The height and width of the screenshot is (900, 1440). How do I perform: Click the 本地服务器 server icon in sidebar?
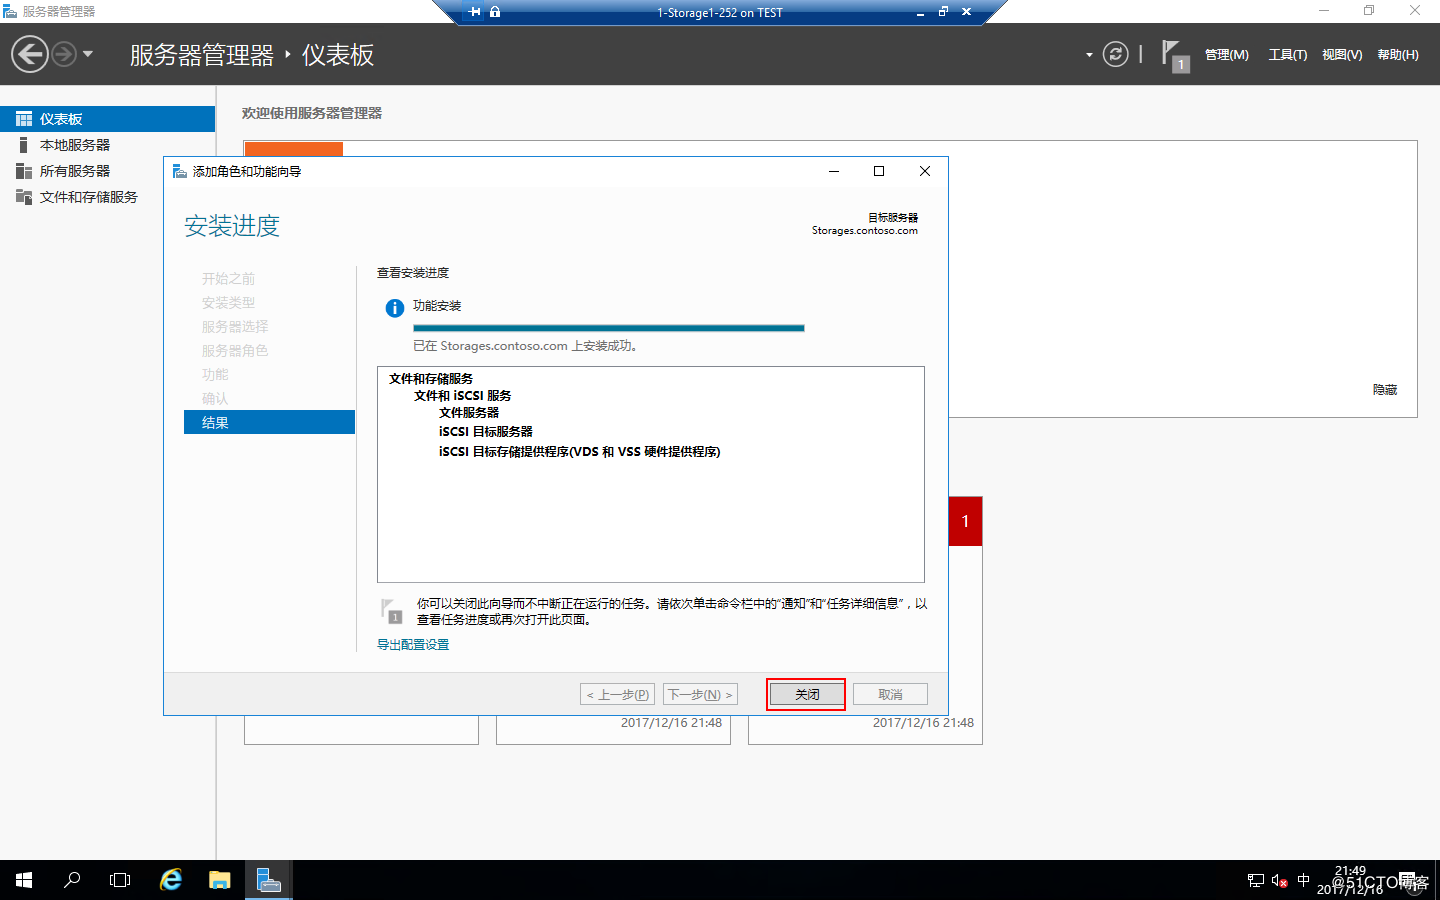click(x=23, y=145)
